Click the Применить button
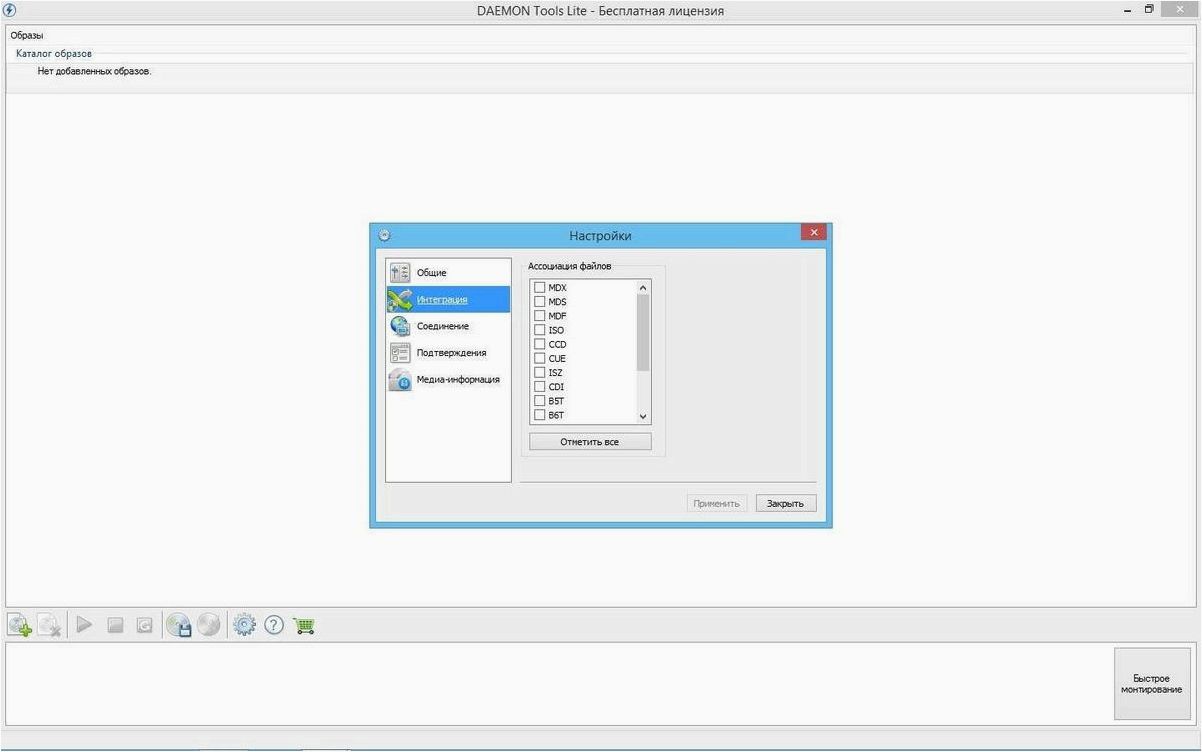This screenshot has width=1202, height=752. click(x=717, y=503)
